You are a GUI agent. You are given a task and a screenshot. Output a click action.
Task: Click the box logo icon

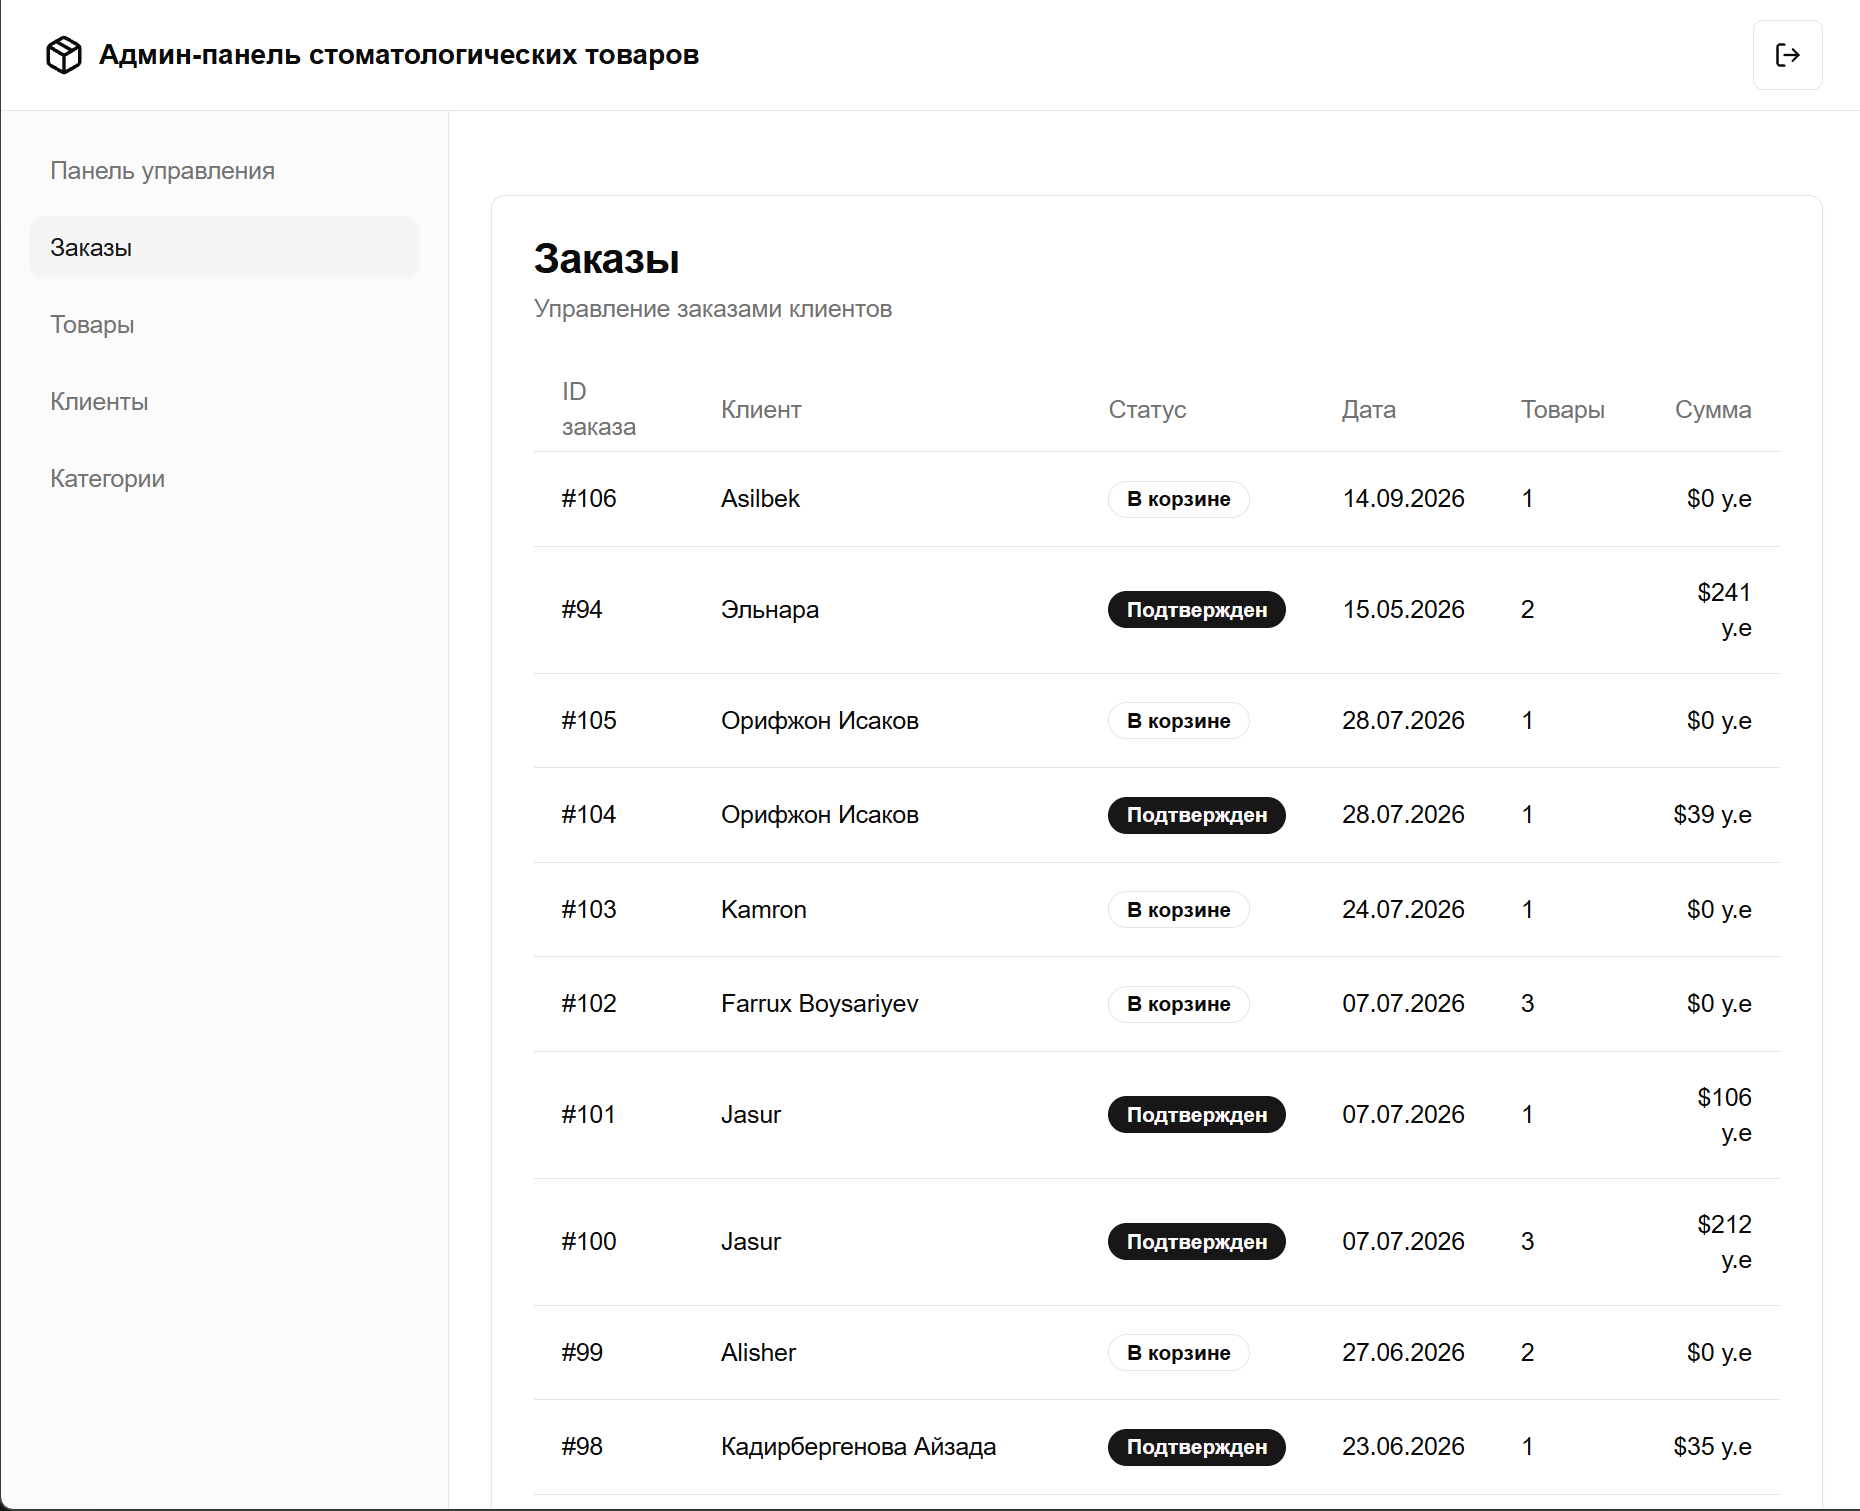point(64,55)
